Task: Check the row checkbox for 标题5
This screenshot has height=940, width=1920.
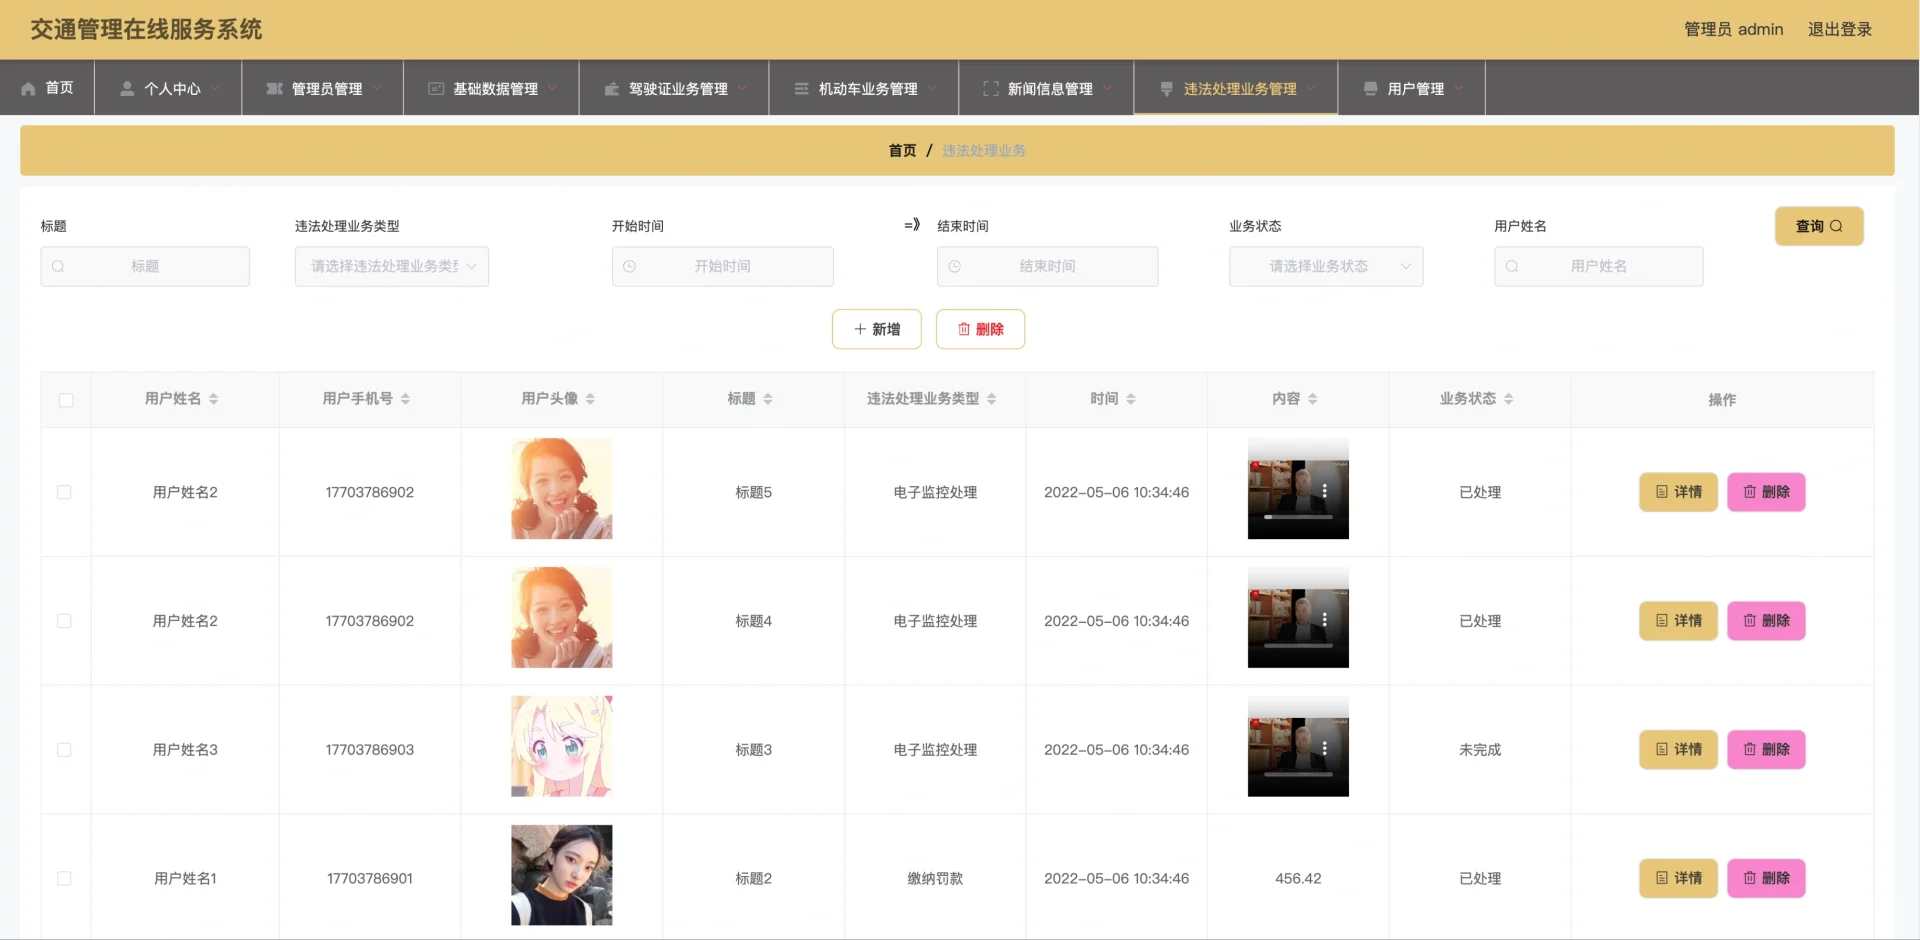Action: 65,492
